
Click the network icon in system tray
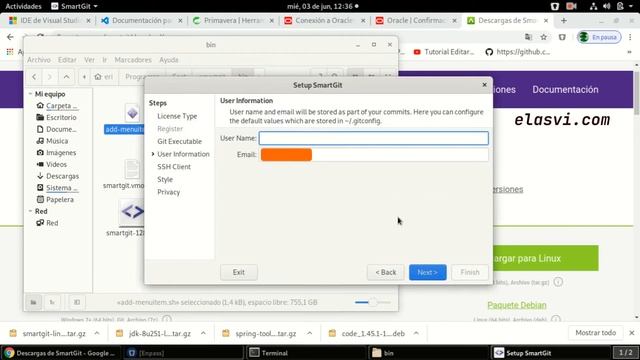click(593, 6)
